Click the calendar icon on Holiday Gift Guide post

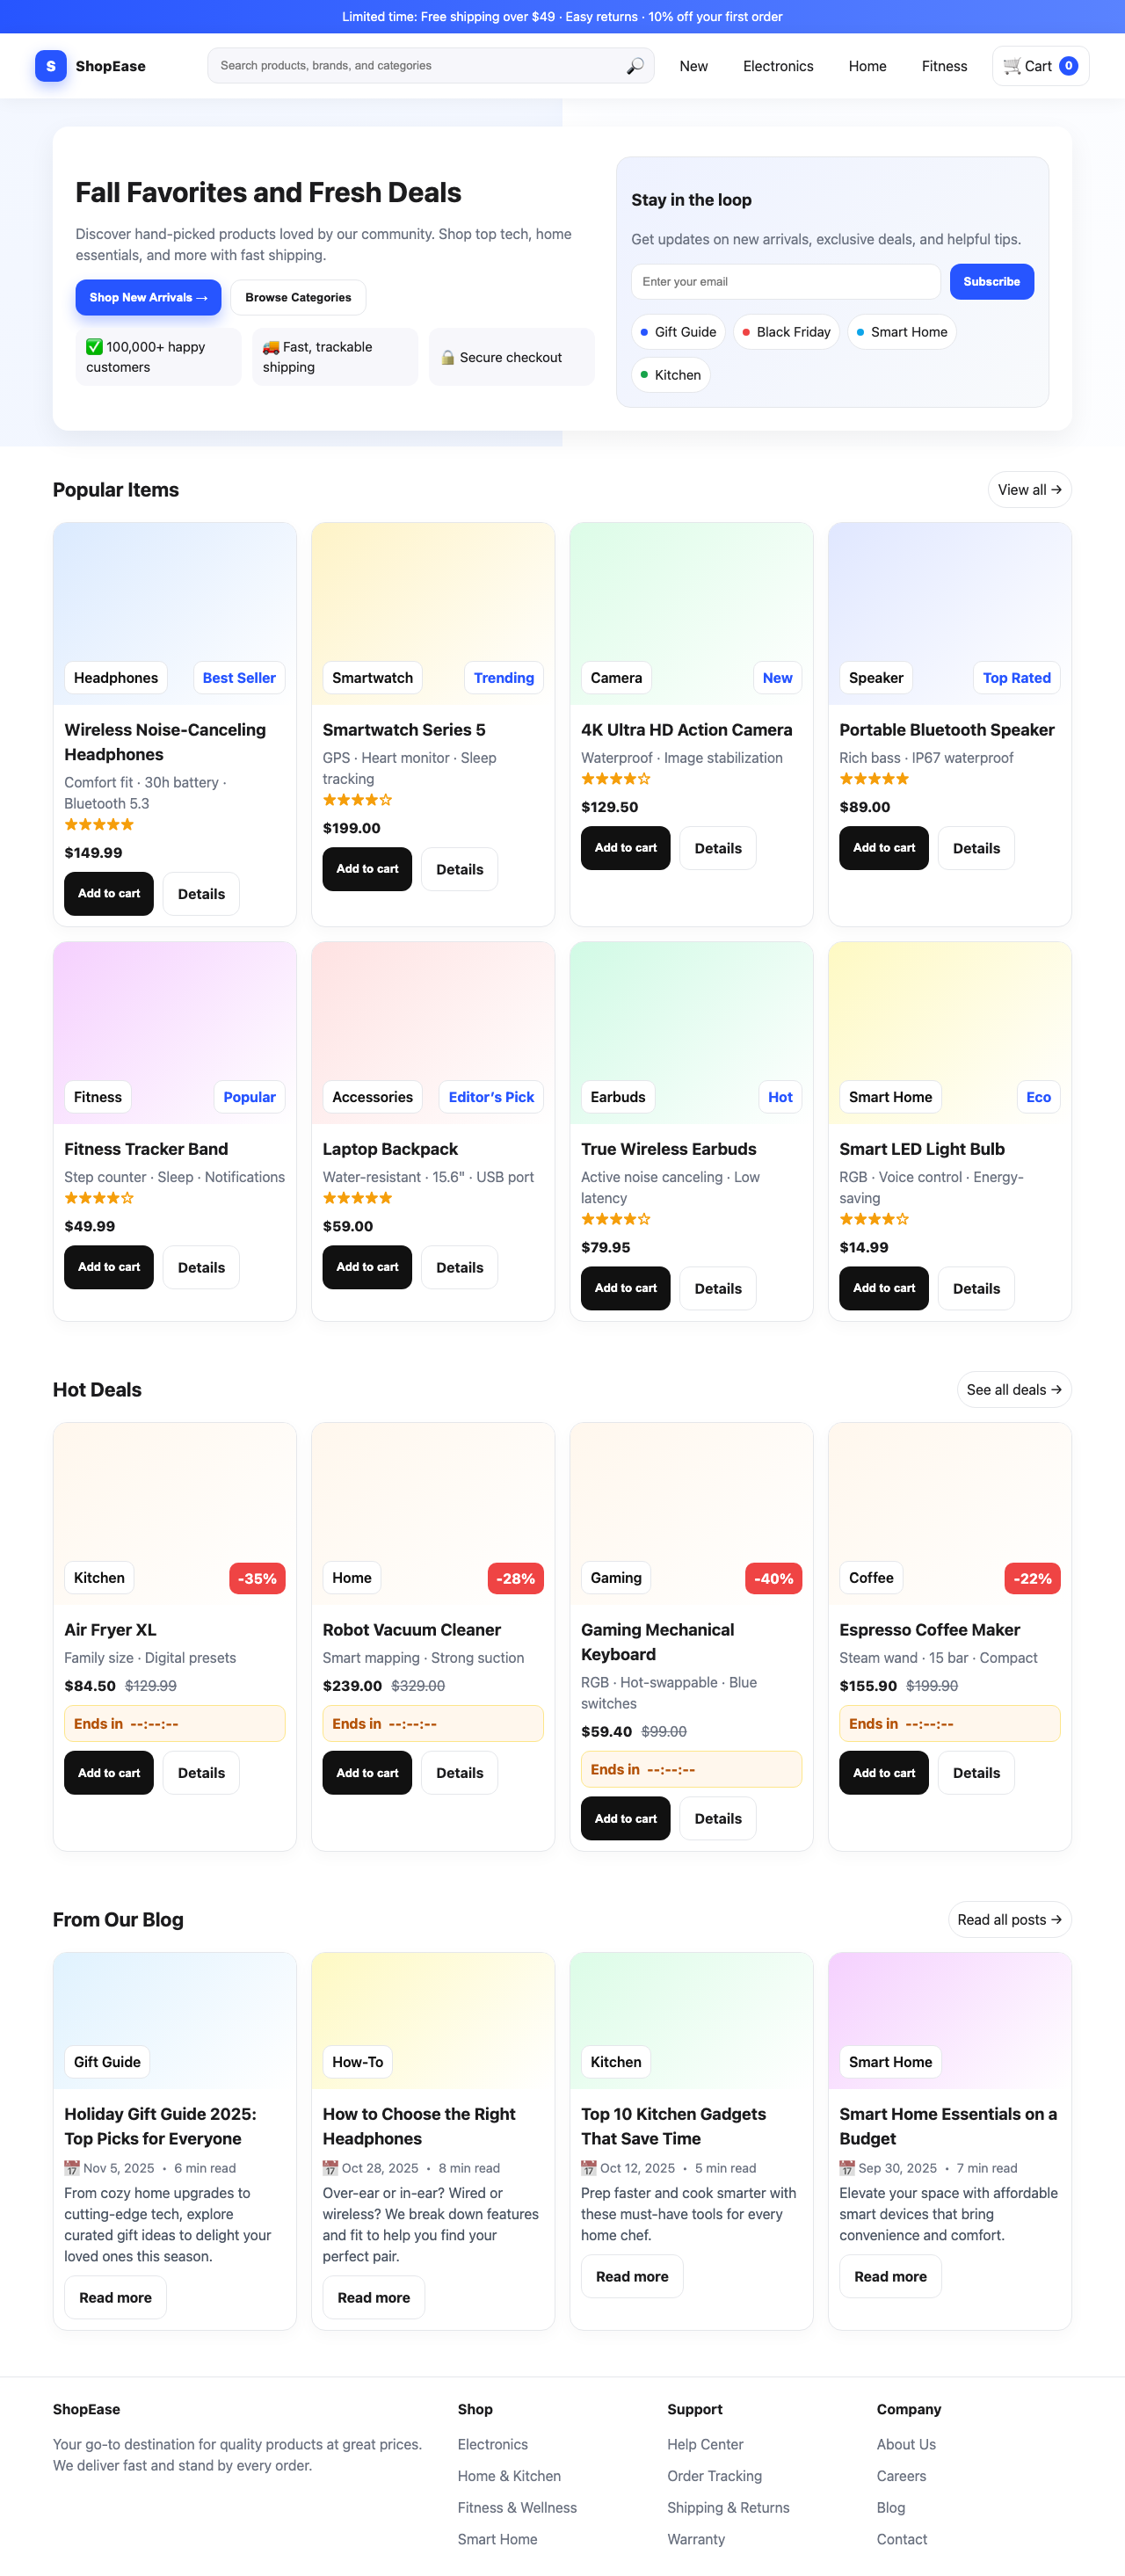(73, 2168)
